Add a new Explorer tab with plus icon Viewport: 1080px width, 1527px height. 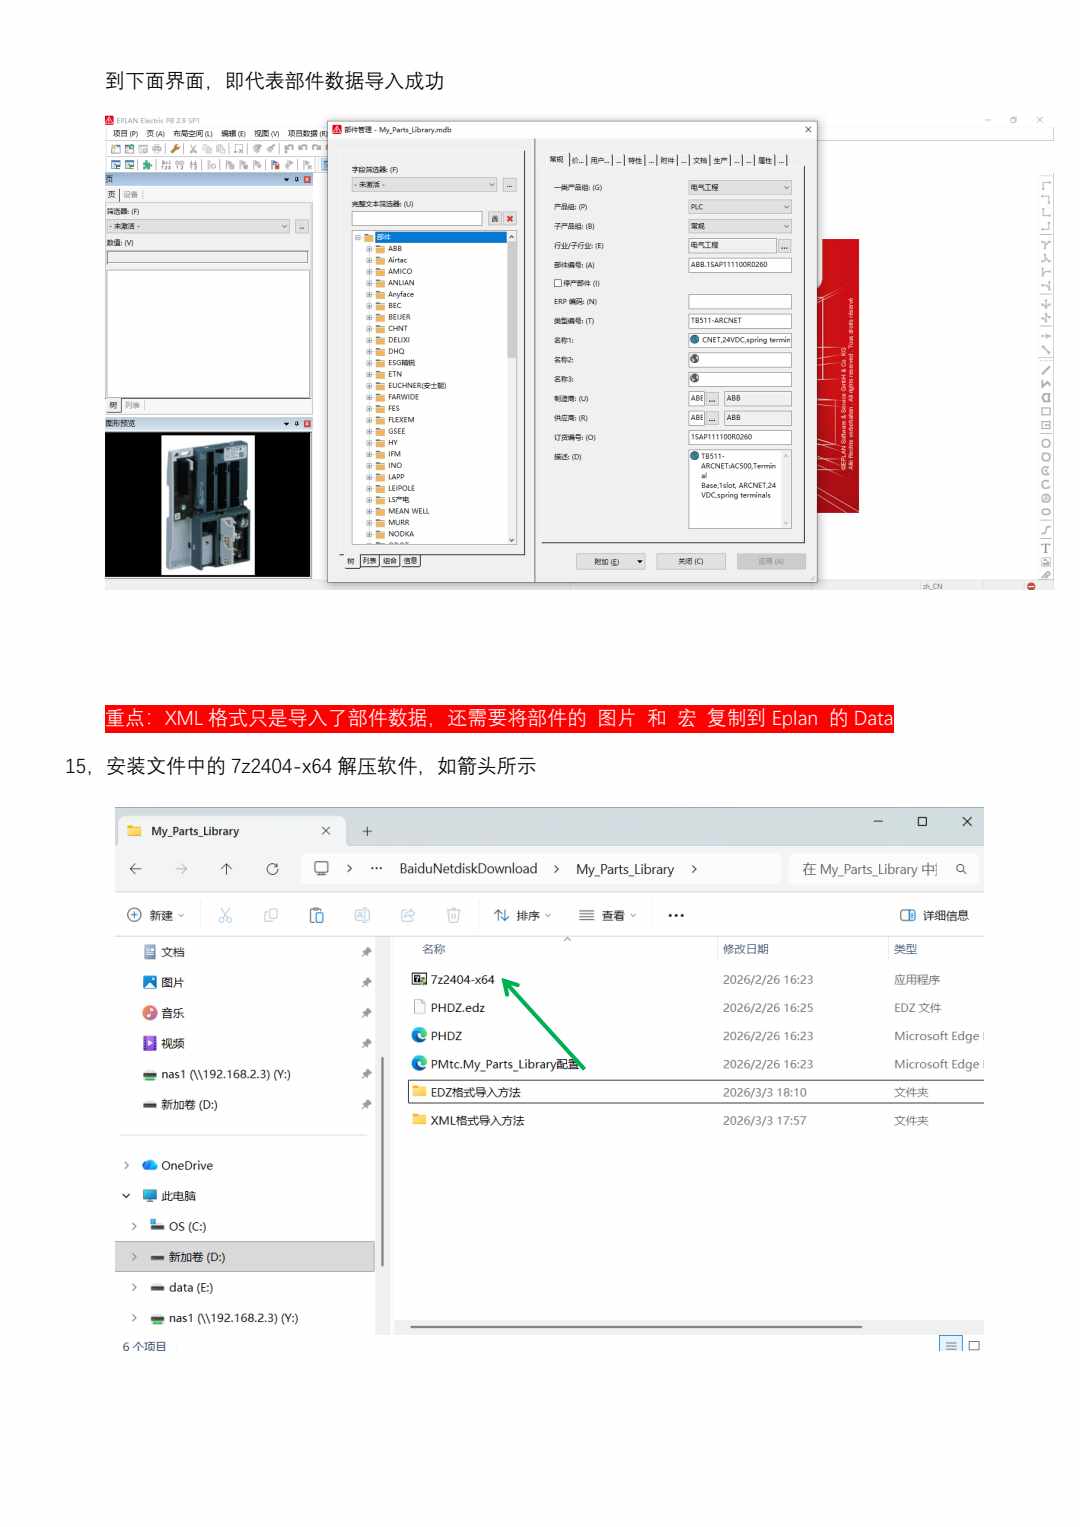[x=367, y=831]
